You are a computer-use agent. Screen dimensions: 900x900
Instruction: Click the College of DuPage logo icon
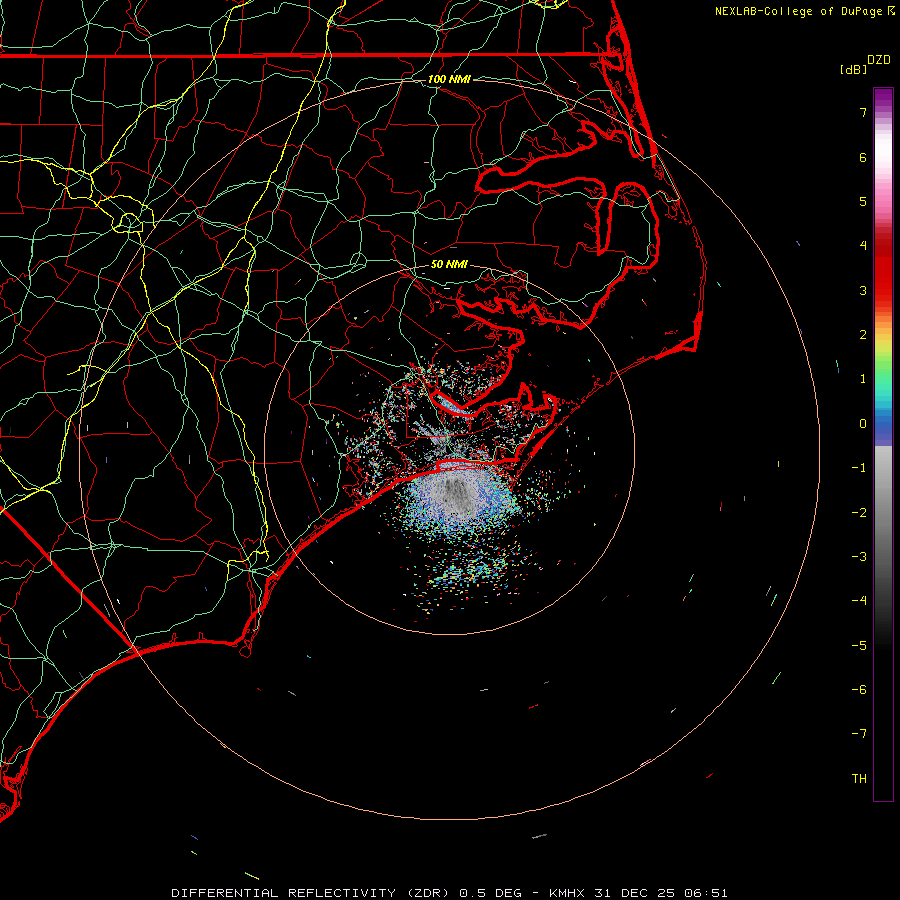tap(891, 11)
